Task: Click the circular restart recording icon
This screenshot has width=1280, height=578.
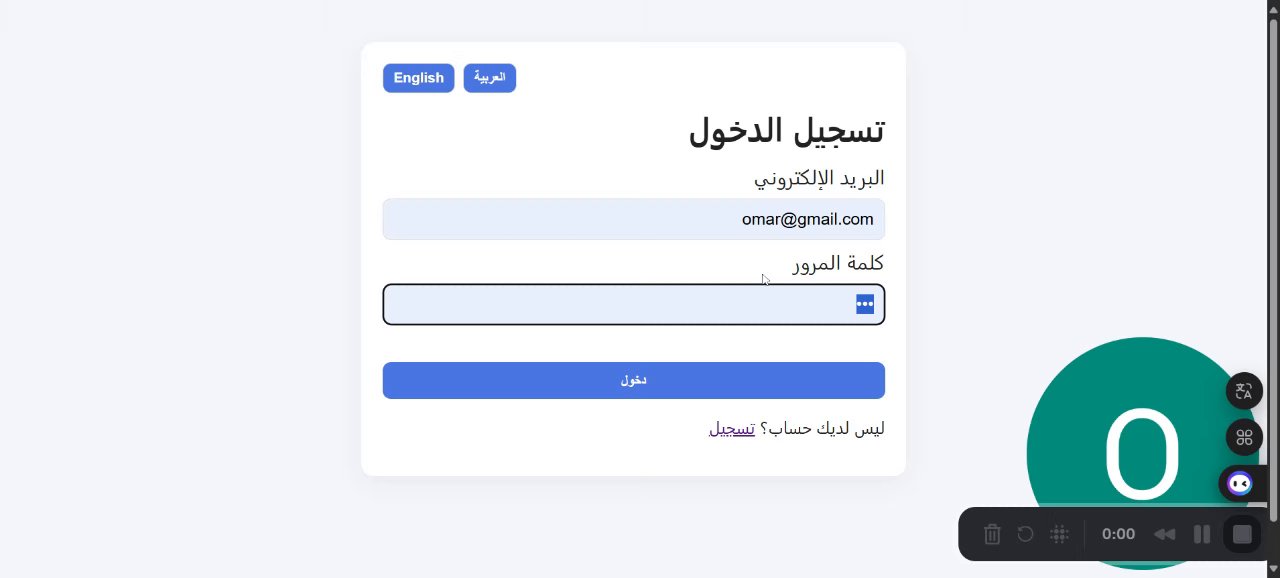Action: point(1025,534)
